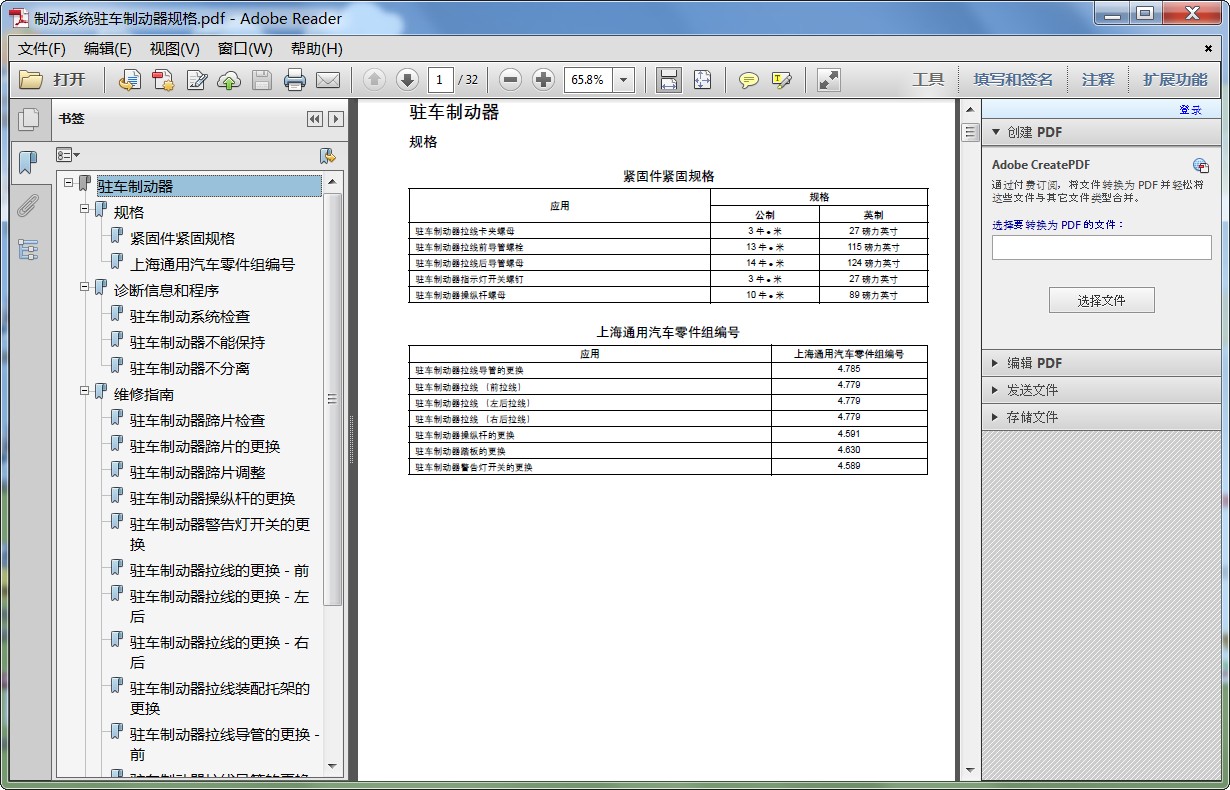Collapse the 维修指南 bookmark node
This screenshot has height=790, width=1230.
[x=85, y=392]
